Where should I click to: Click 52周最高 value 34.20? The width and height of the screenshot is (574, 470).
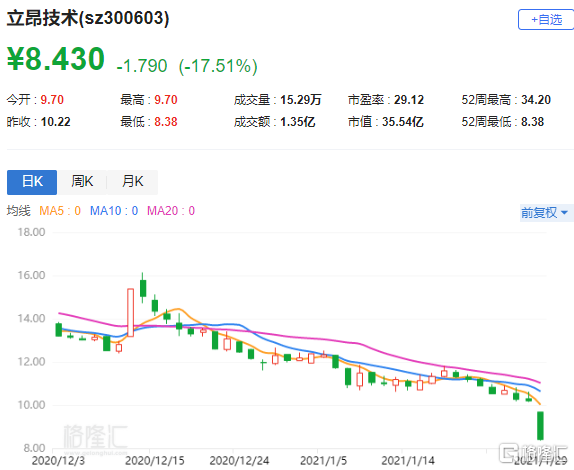pyautogui.click(x=536, y=100)
